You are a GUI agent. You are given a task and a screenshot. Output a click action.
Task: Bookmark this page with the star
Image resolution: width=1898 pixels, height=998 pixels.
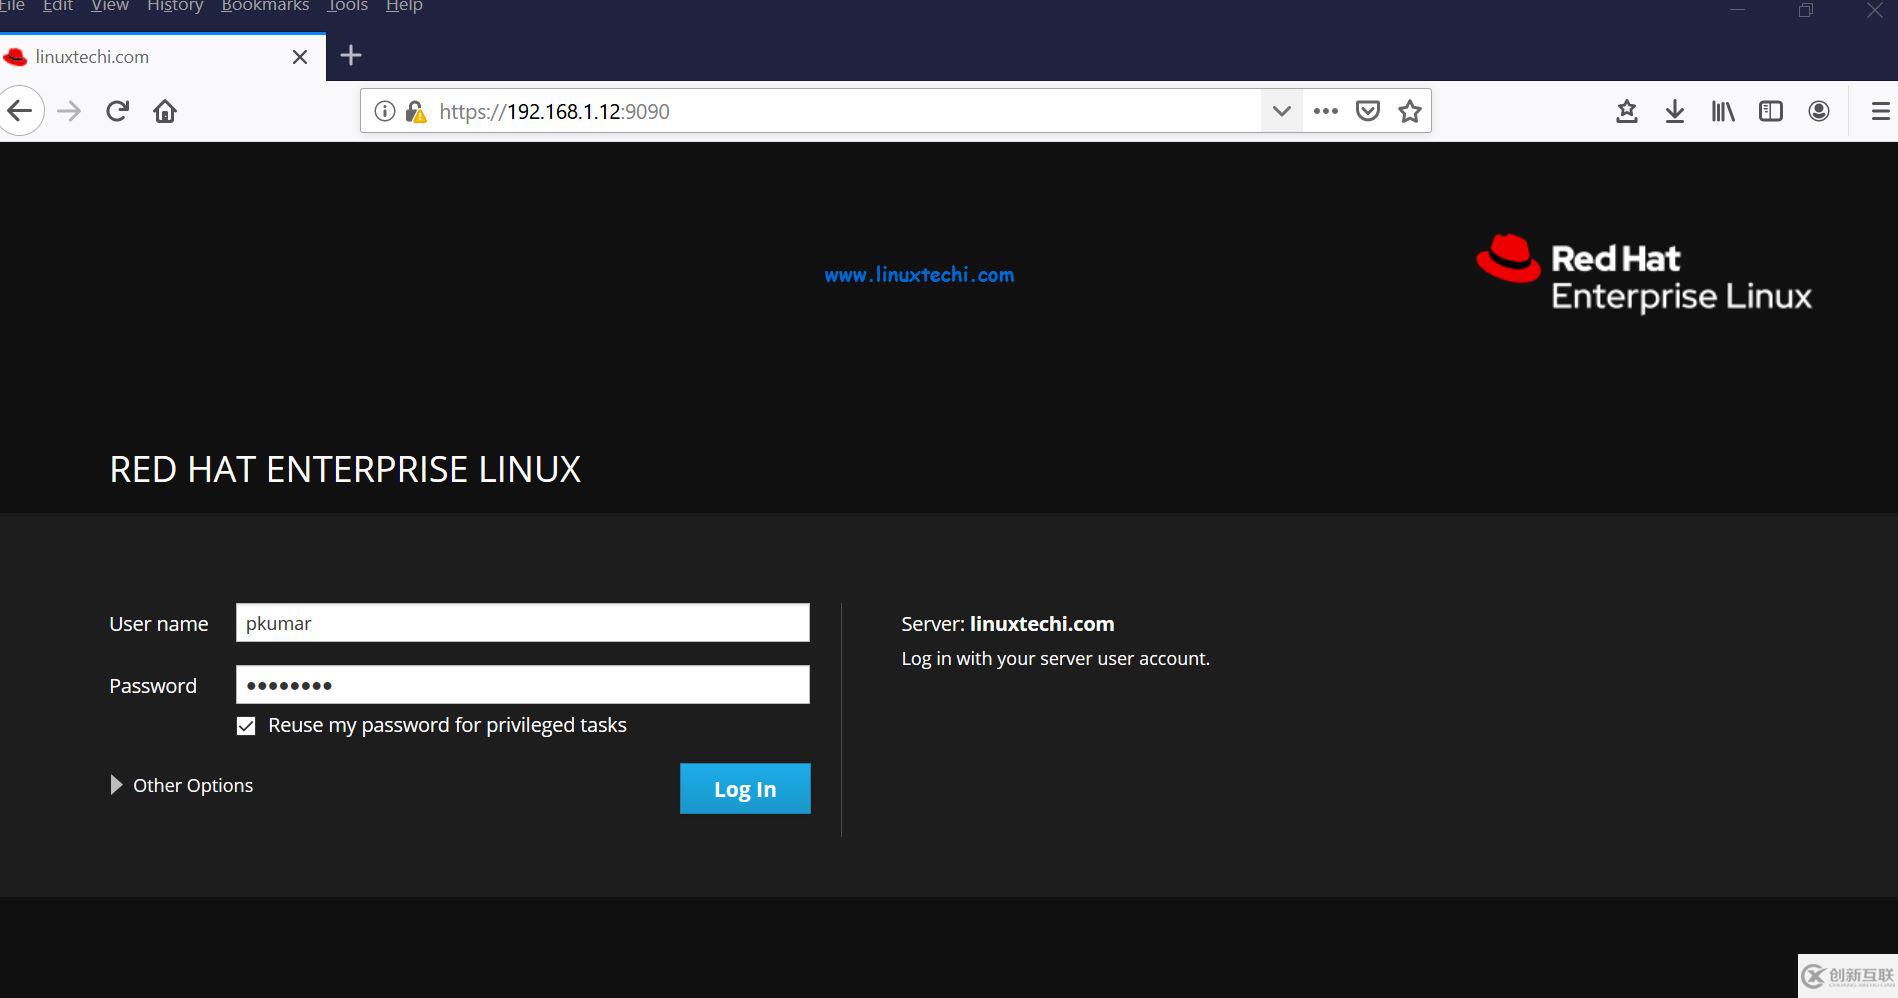(1410, 111)
